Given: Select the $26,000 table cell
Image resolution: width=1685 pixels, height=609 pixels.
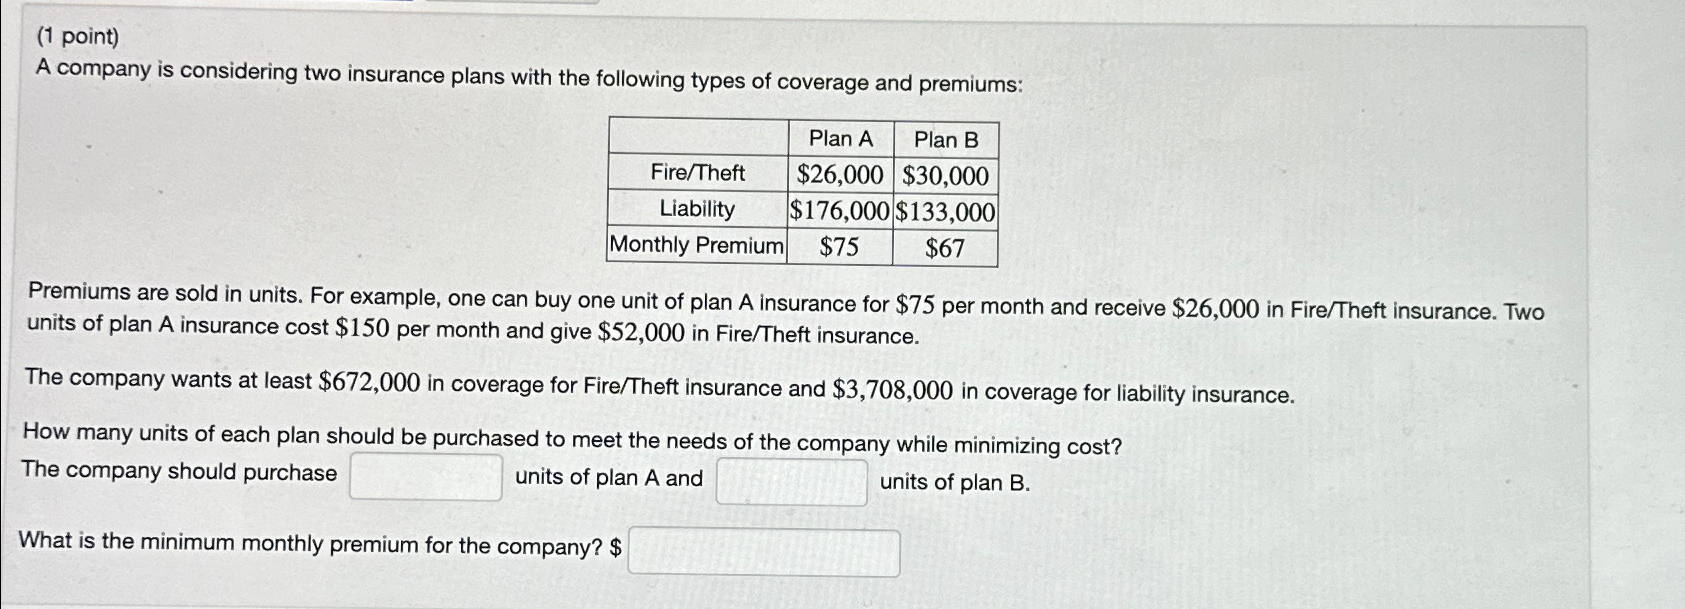Looking at the screenshot, I should click(840, 175).
